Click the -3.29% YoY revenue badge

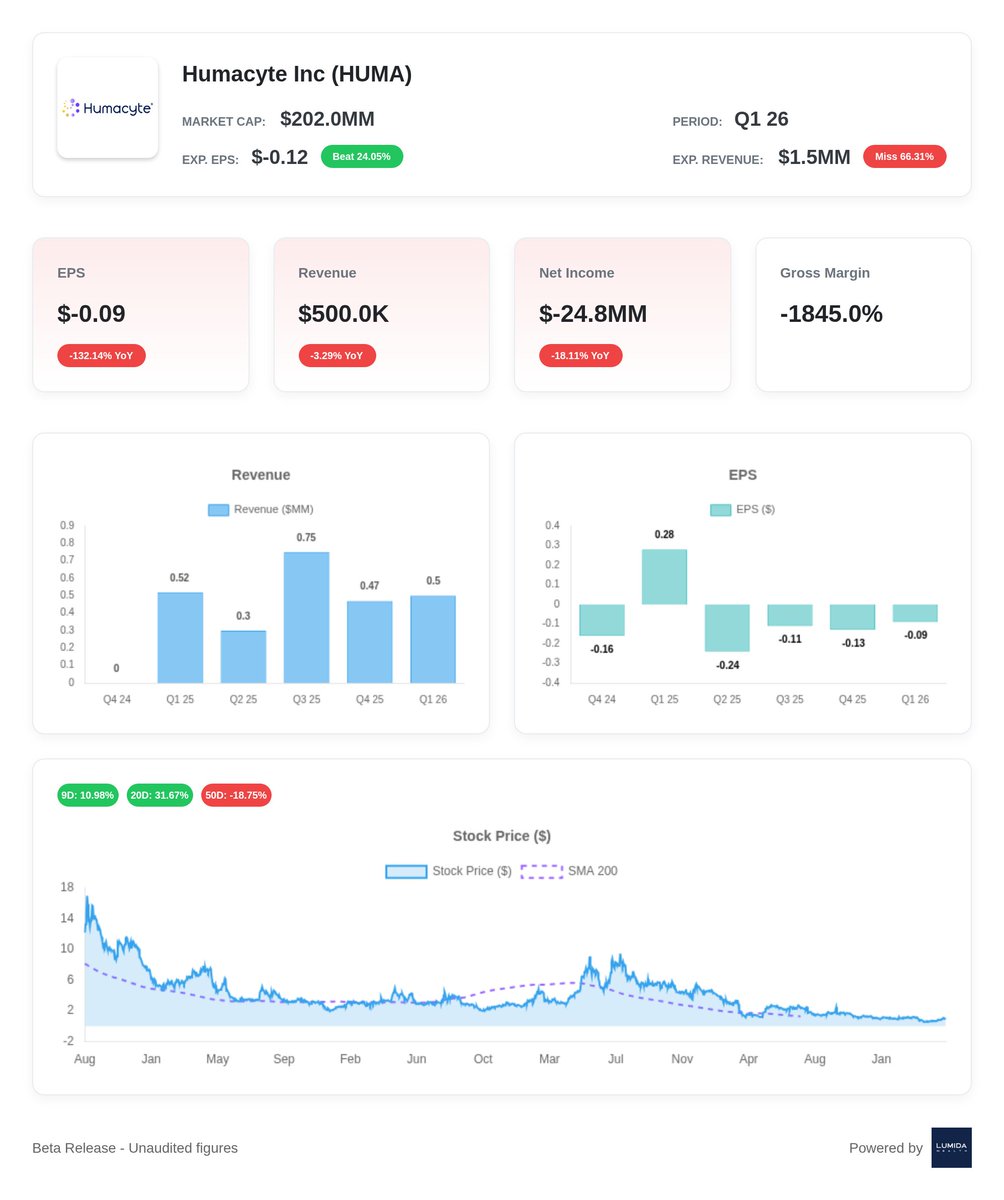[x=338, y=356]
